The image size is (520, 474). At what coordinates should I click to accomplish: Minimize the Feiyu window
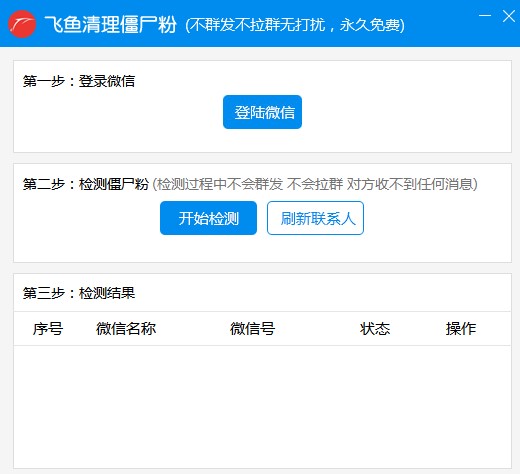pos(485,16)
